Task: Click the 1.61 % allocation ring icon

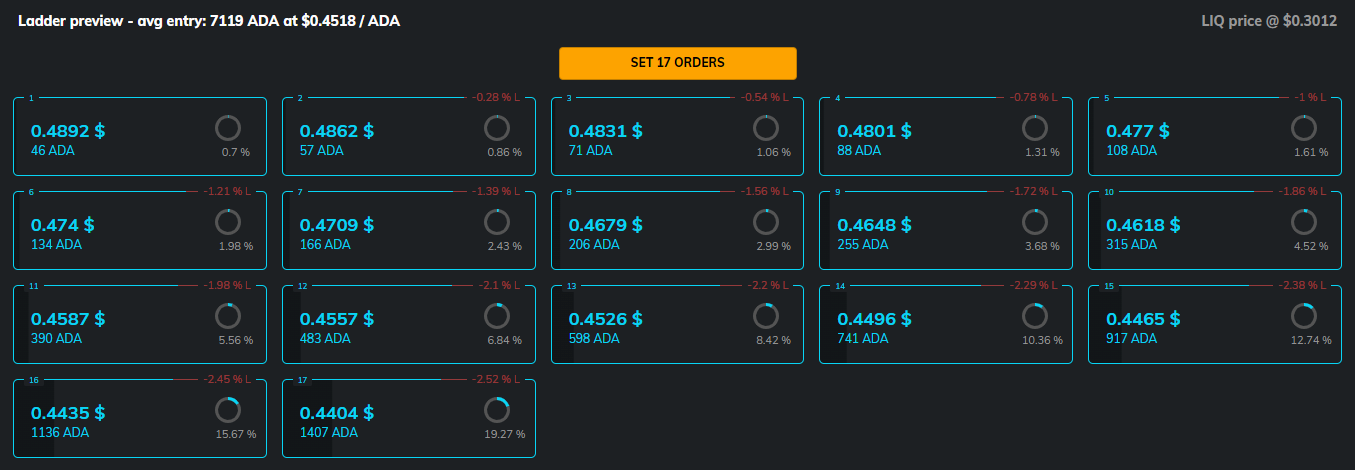Action: (x=1303, y=127)
